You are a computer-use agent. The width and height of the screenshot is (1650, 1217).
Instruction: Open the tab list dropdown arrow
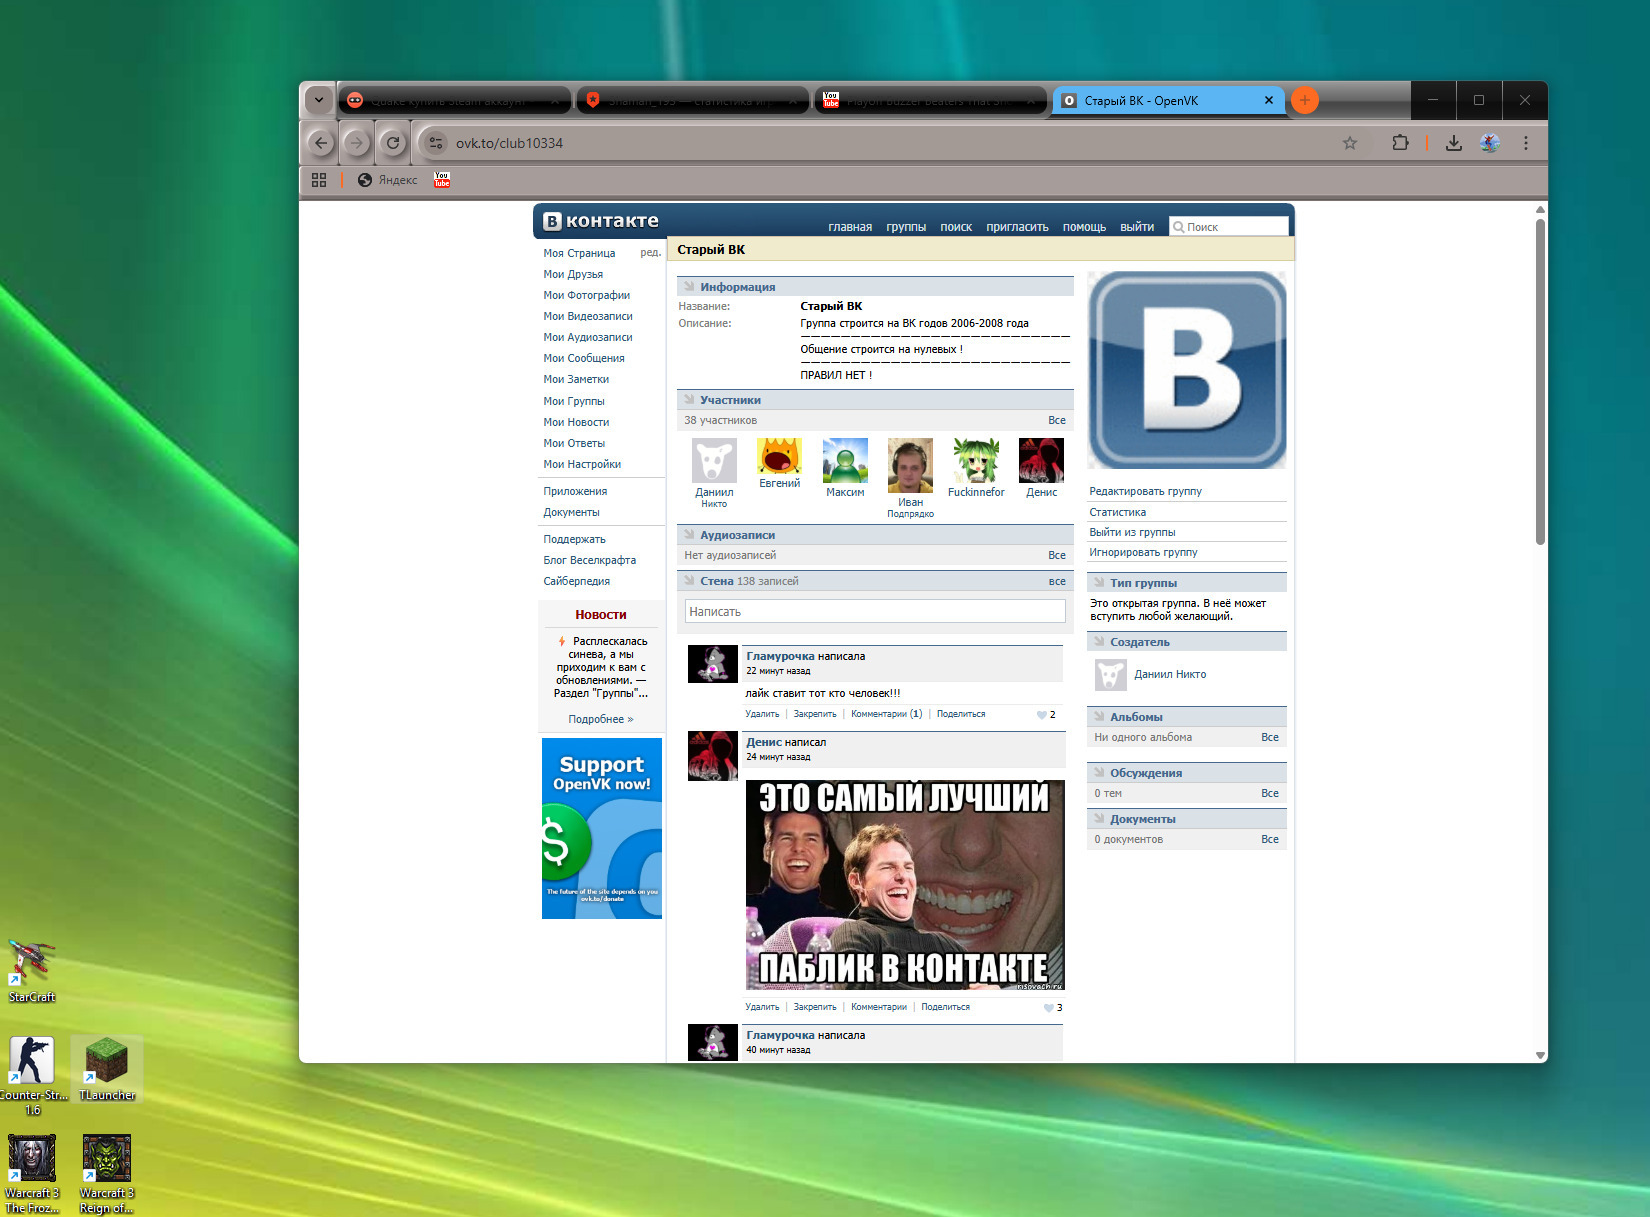click(x=318, y=100)
